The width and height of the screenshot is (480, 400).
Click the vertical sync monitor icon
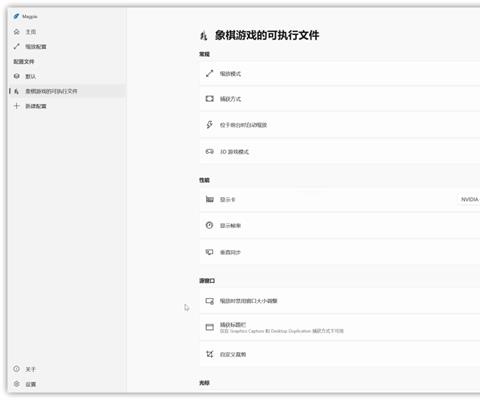(209, 252)
